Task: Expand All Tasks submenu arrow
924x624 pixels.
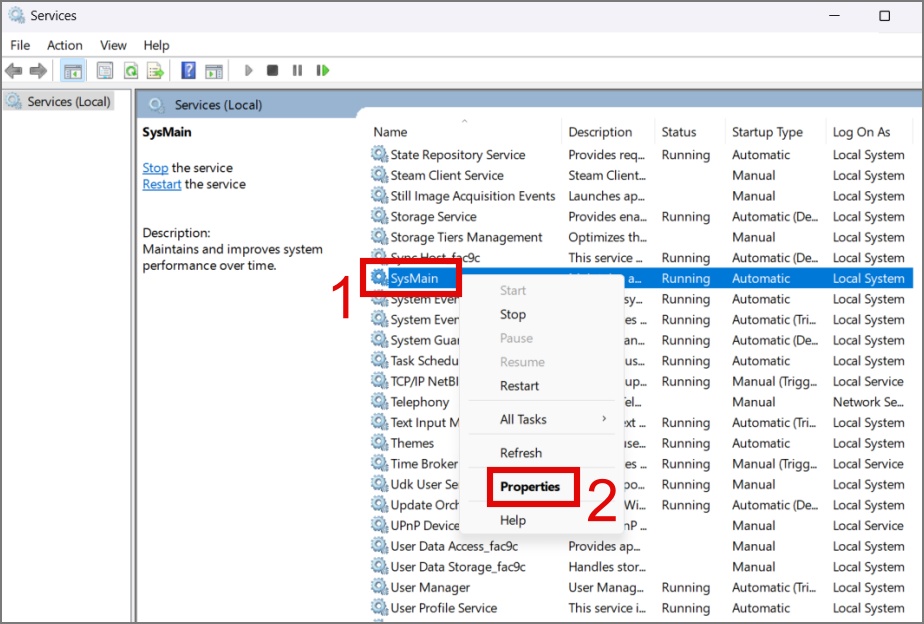Action: (604, 418)
